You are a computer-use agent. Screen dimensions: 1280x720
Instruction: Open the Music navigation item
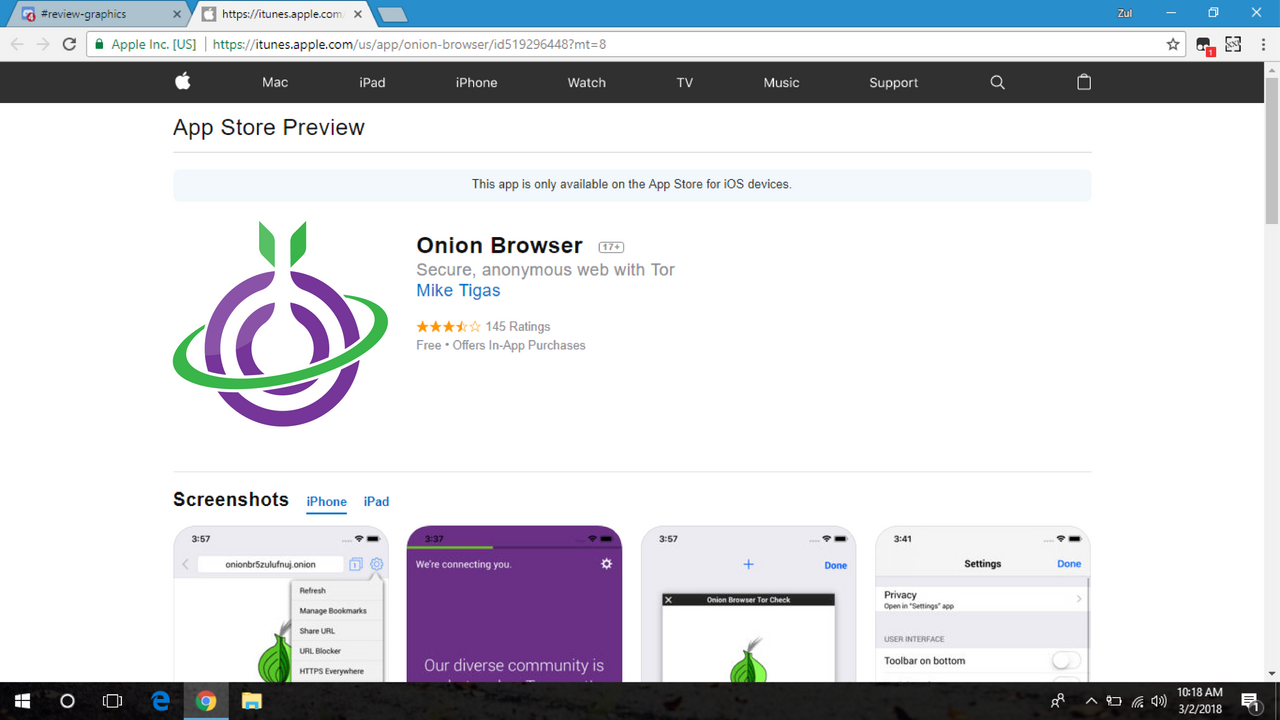coord(781,82)
